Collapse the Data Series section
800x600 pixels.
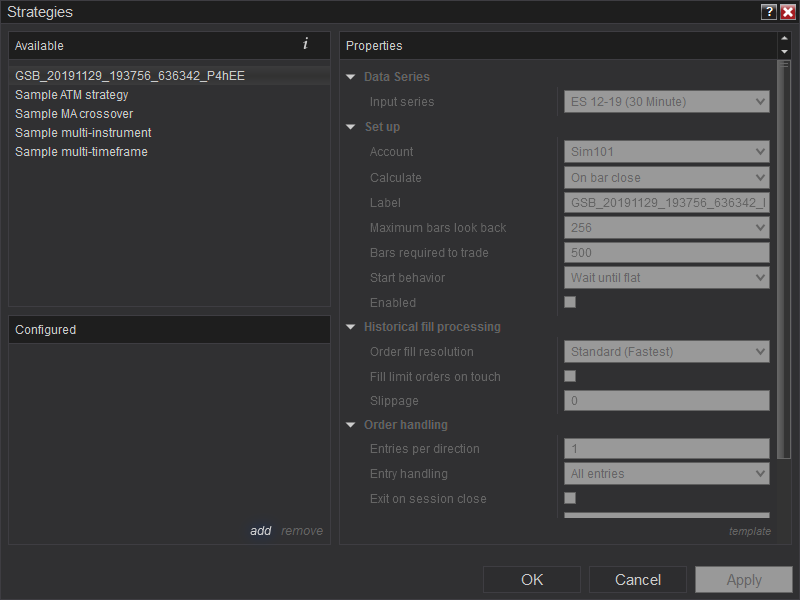tap(351, 77)
